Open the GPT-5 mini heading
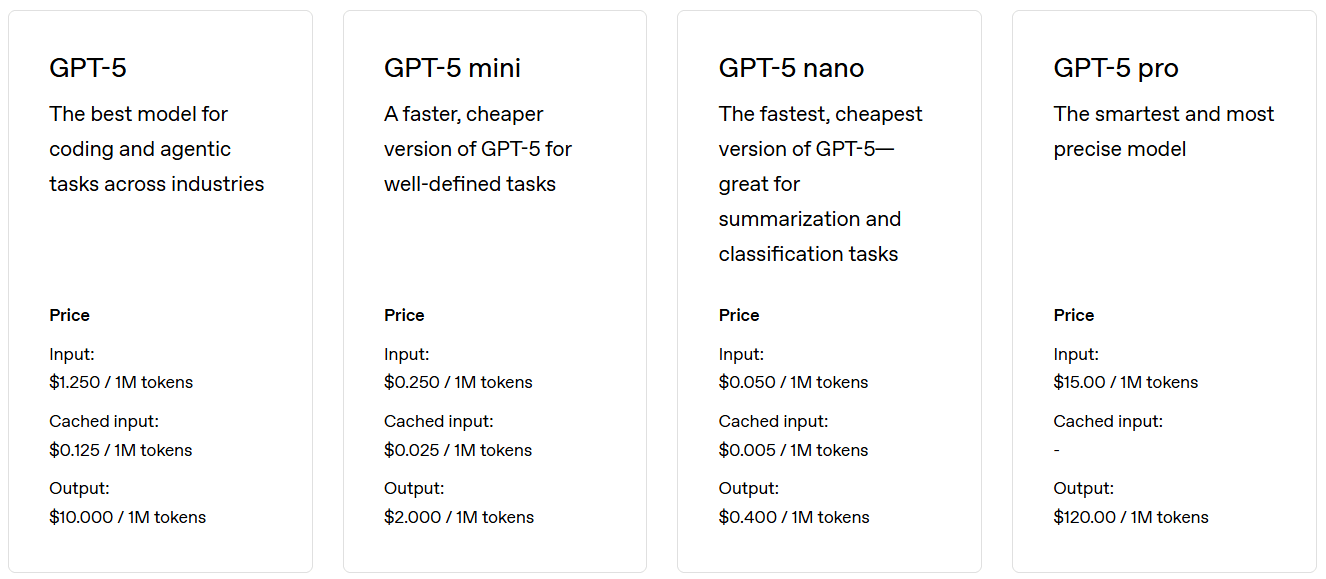 tap(452, 68)
